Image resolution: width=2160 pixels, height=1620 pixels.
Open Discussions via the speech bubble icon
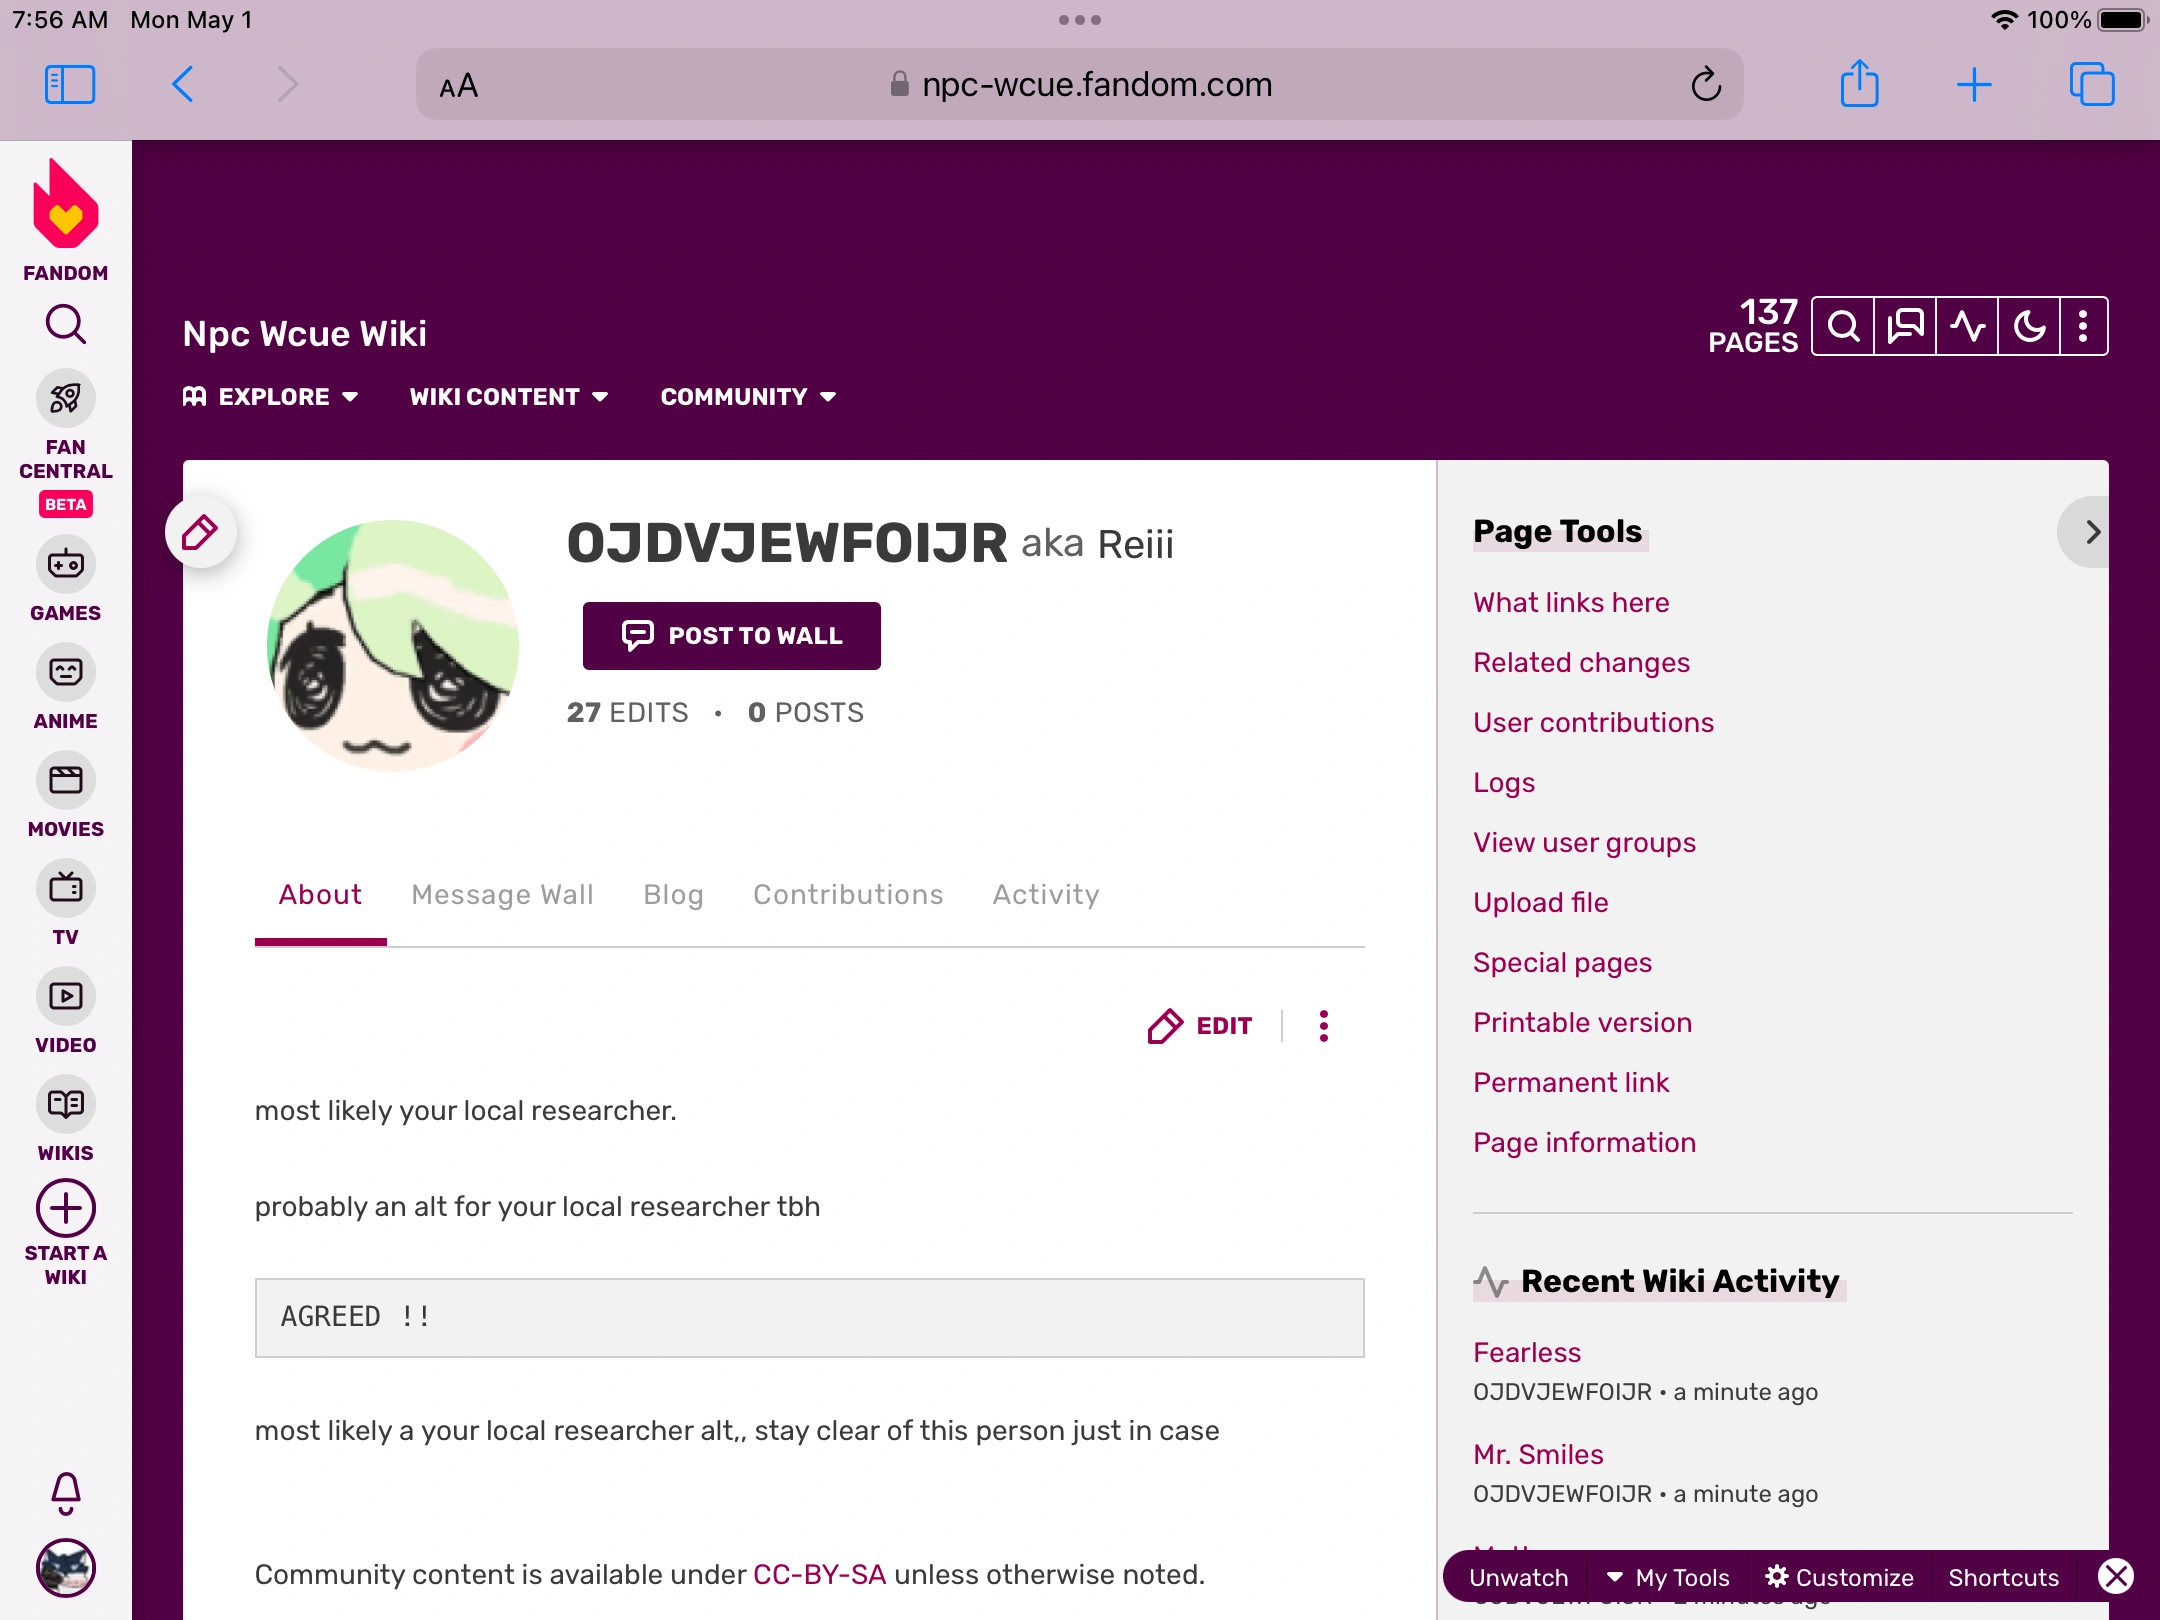(1904, 326)
